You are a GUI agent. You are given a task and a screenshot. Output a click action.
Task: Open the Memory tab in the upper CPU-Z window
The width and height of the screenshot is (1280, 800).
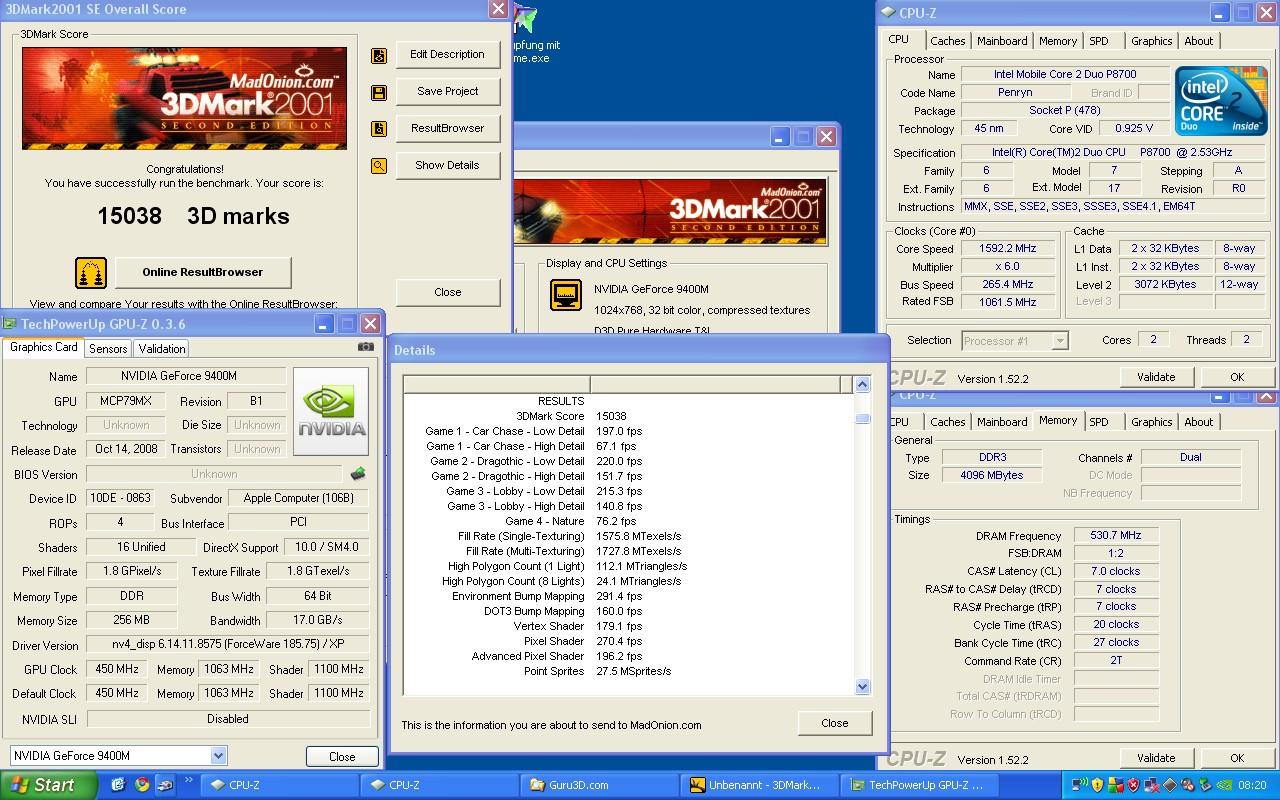[1058, 41]
